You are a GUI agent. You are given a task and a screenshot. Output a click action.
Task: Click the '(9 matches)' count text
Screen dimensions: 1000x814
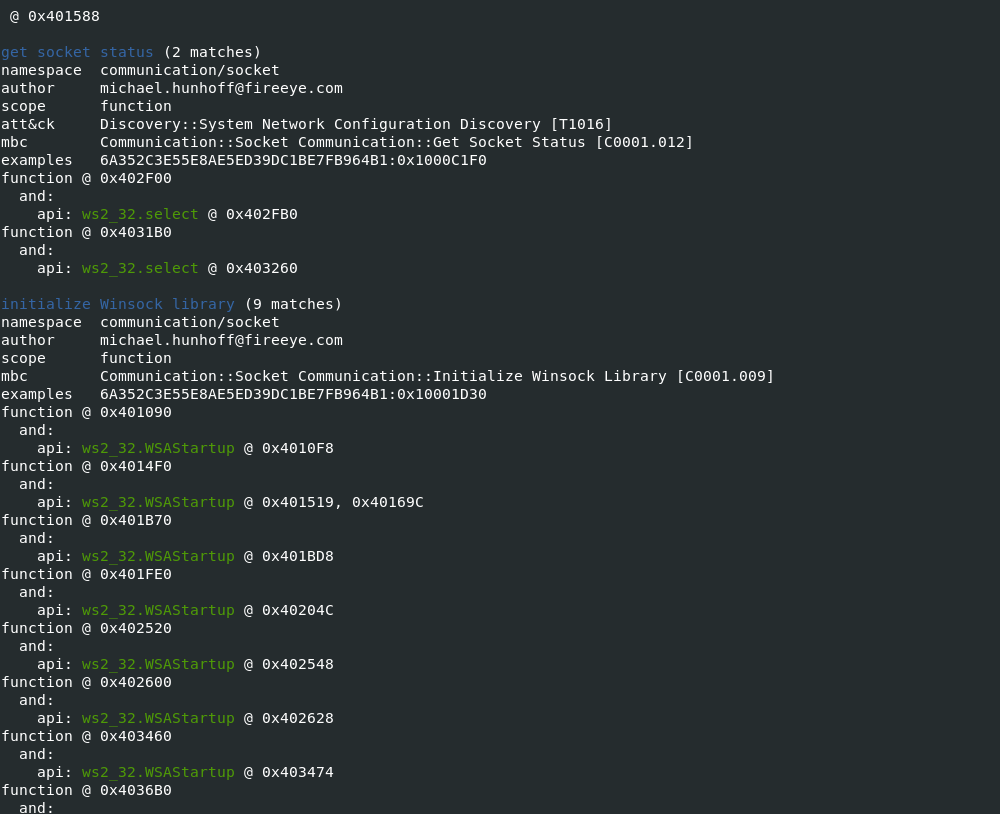[x=293, y=304]
